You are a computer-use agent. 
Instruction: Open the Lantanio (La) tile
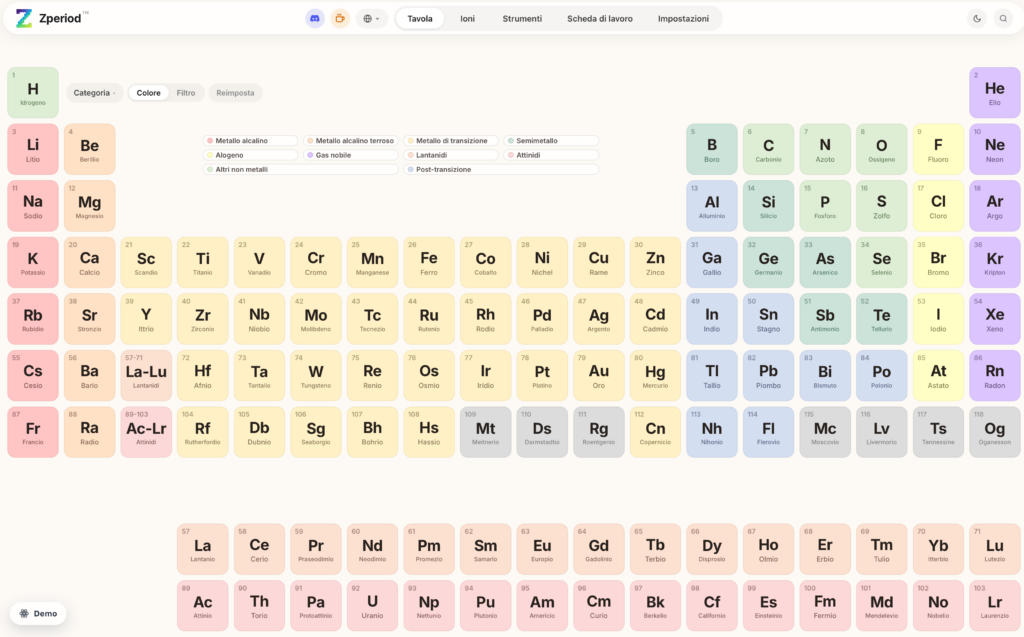tap(202, 549)
